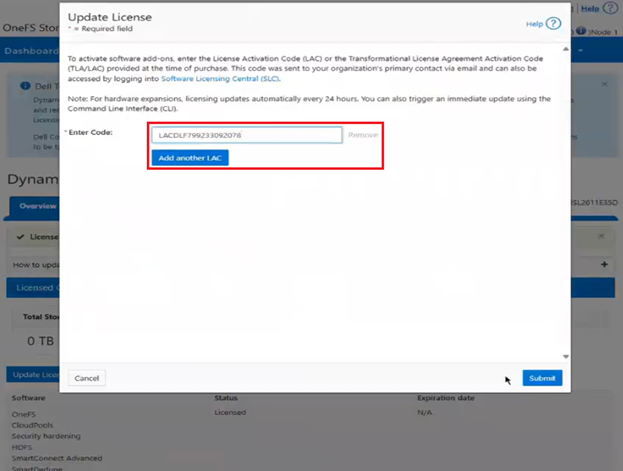Submit the license activation code
Image resolution: width=623 pixels, height=471 pixels.
pyautogui.click(x=542, y=378)
